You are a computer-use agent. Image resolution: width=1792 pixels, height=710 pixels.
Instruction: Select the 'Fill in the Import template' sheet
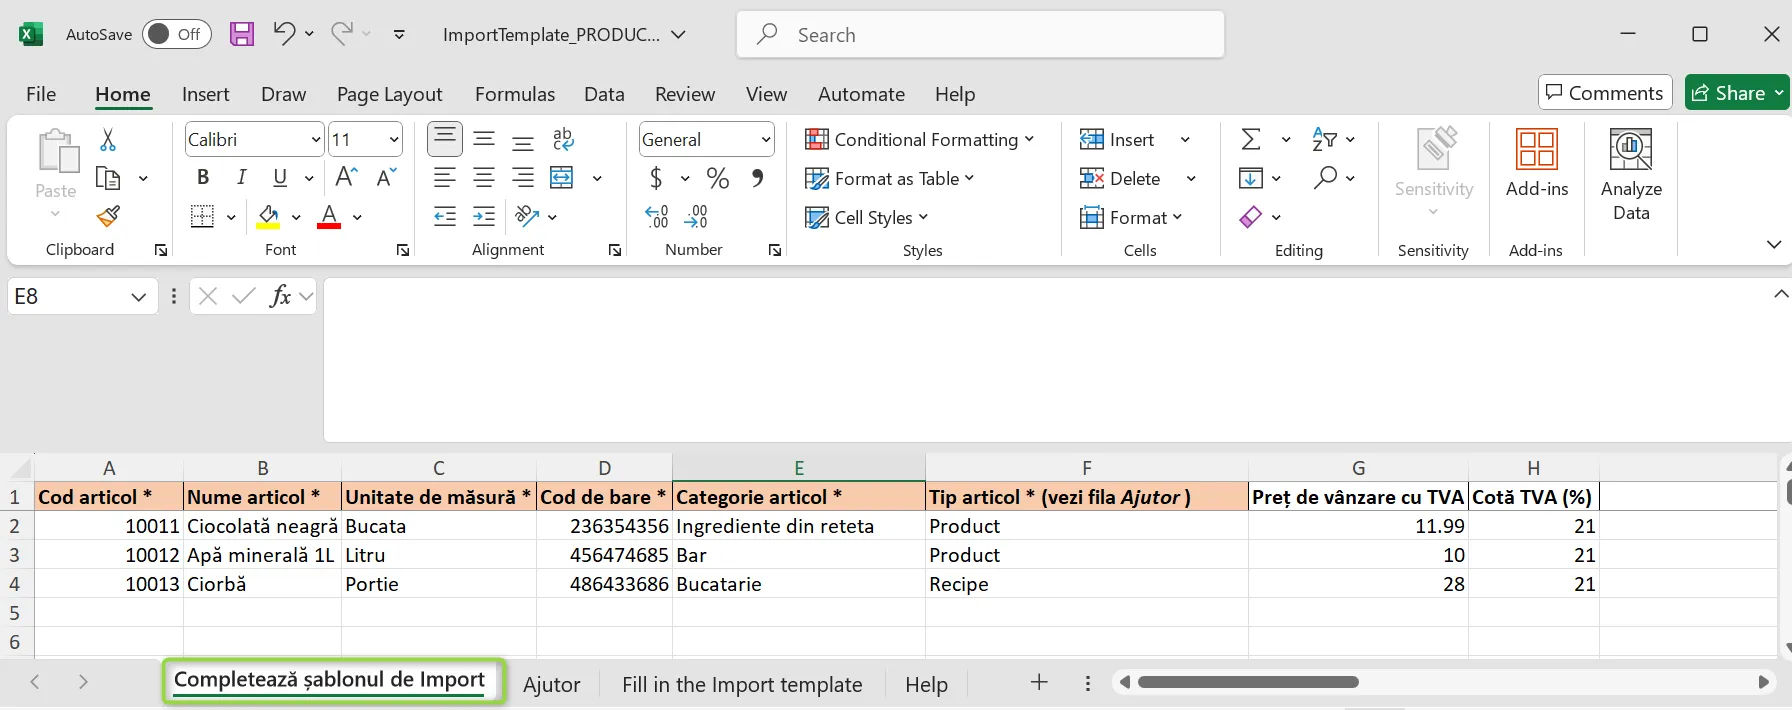point(742,684)
